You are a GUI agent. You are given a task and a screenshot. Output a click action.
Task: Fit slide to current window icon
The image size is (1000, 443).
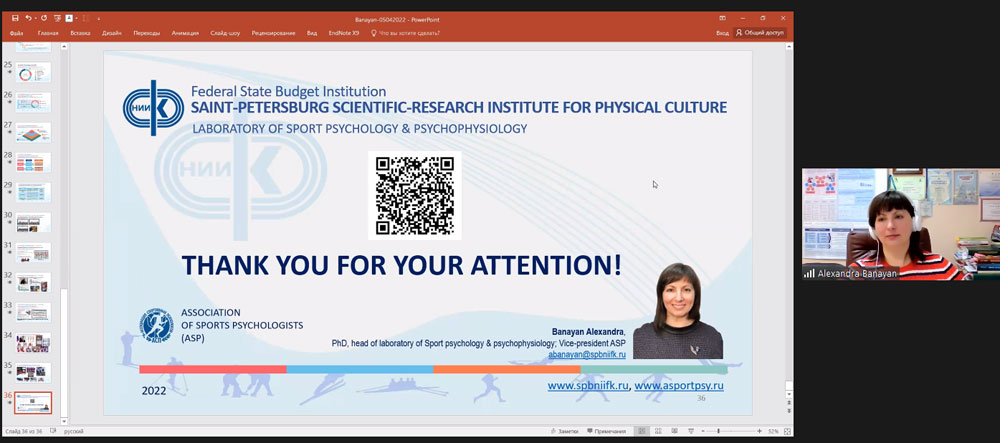(787, 432)
